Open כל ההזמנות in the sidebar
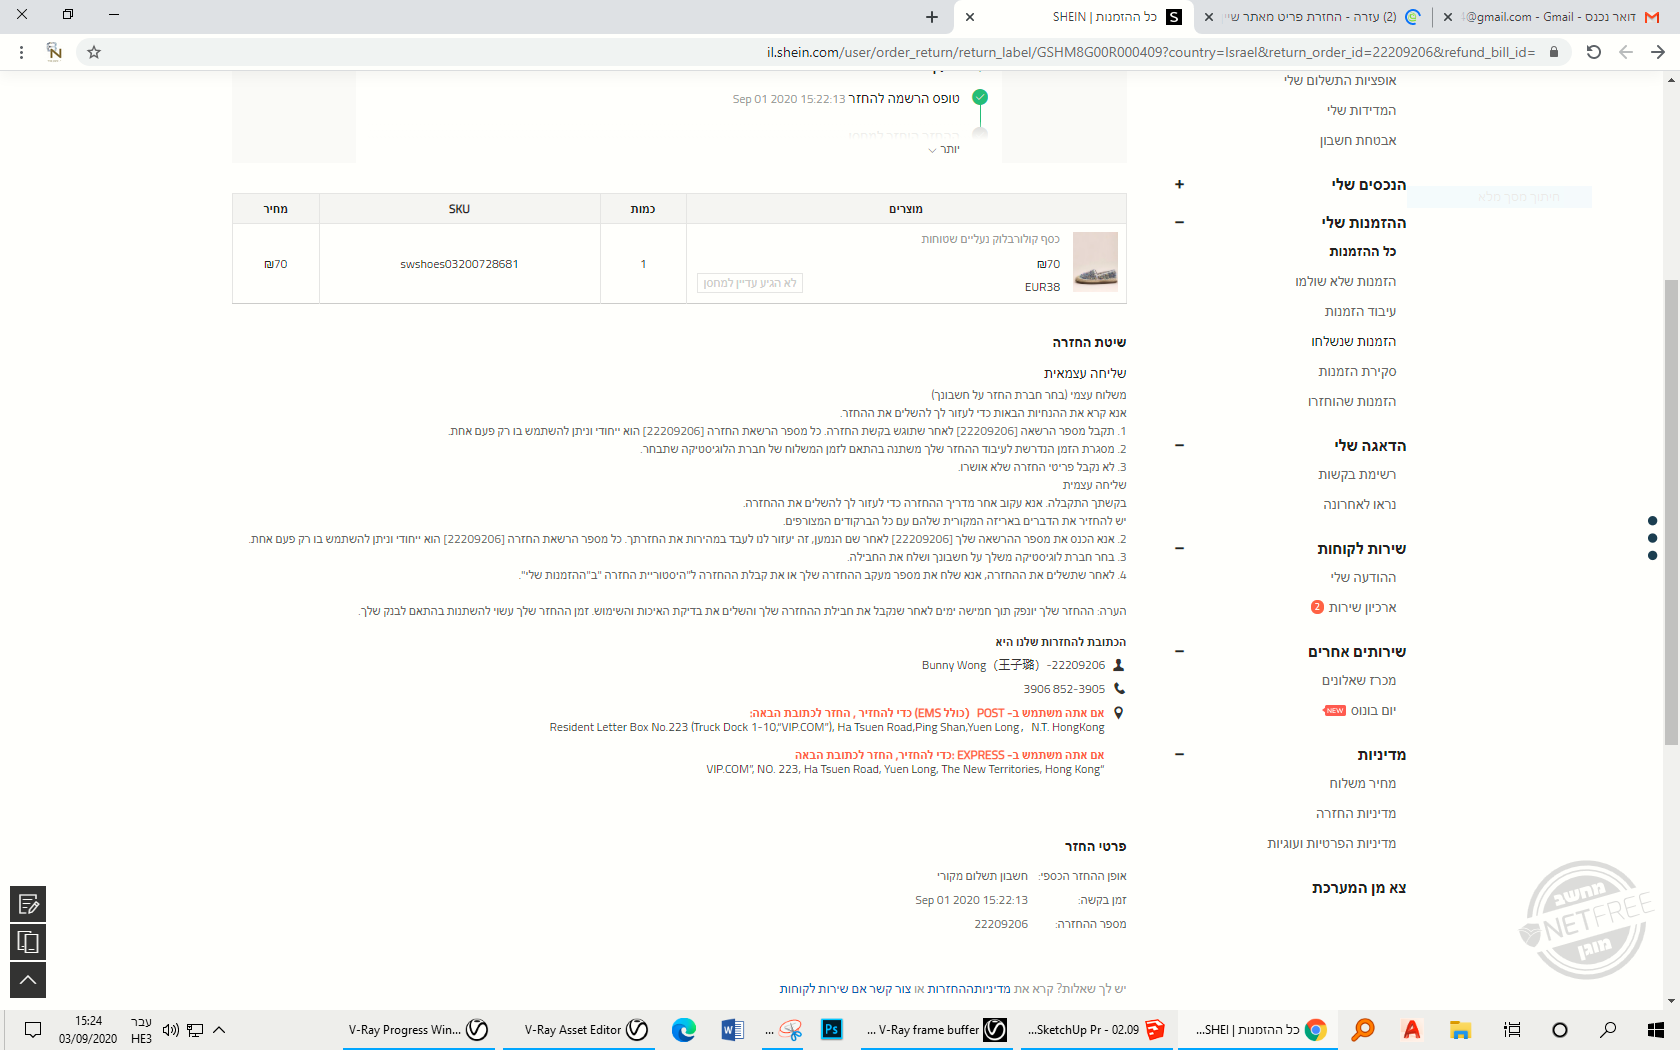The height and width of the screenshot is (1050, 1680). pyautogui.click(x=1362, y=251)
